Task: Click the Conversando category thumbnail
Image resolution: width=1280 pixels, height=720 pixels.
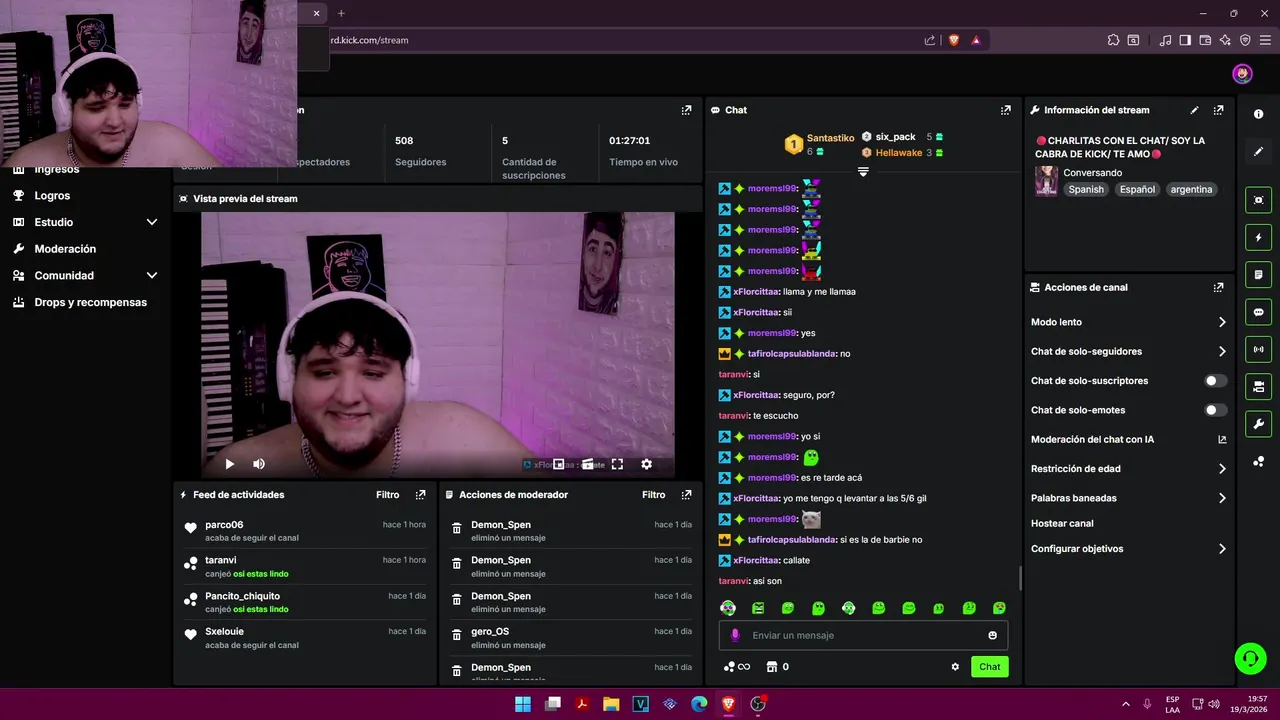Action: [x=1046, y=181]
